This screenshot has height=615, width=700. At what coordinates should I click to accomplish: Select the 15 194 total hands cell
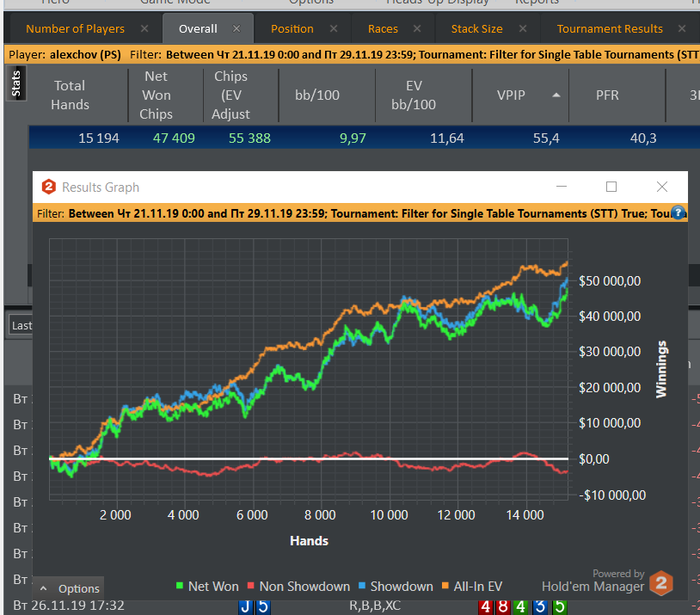[x=99, y=138]
